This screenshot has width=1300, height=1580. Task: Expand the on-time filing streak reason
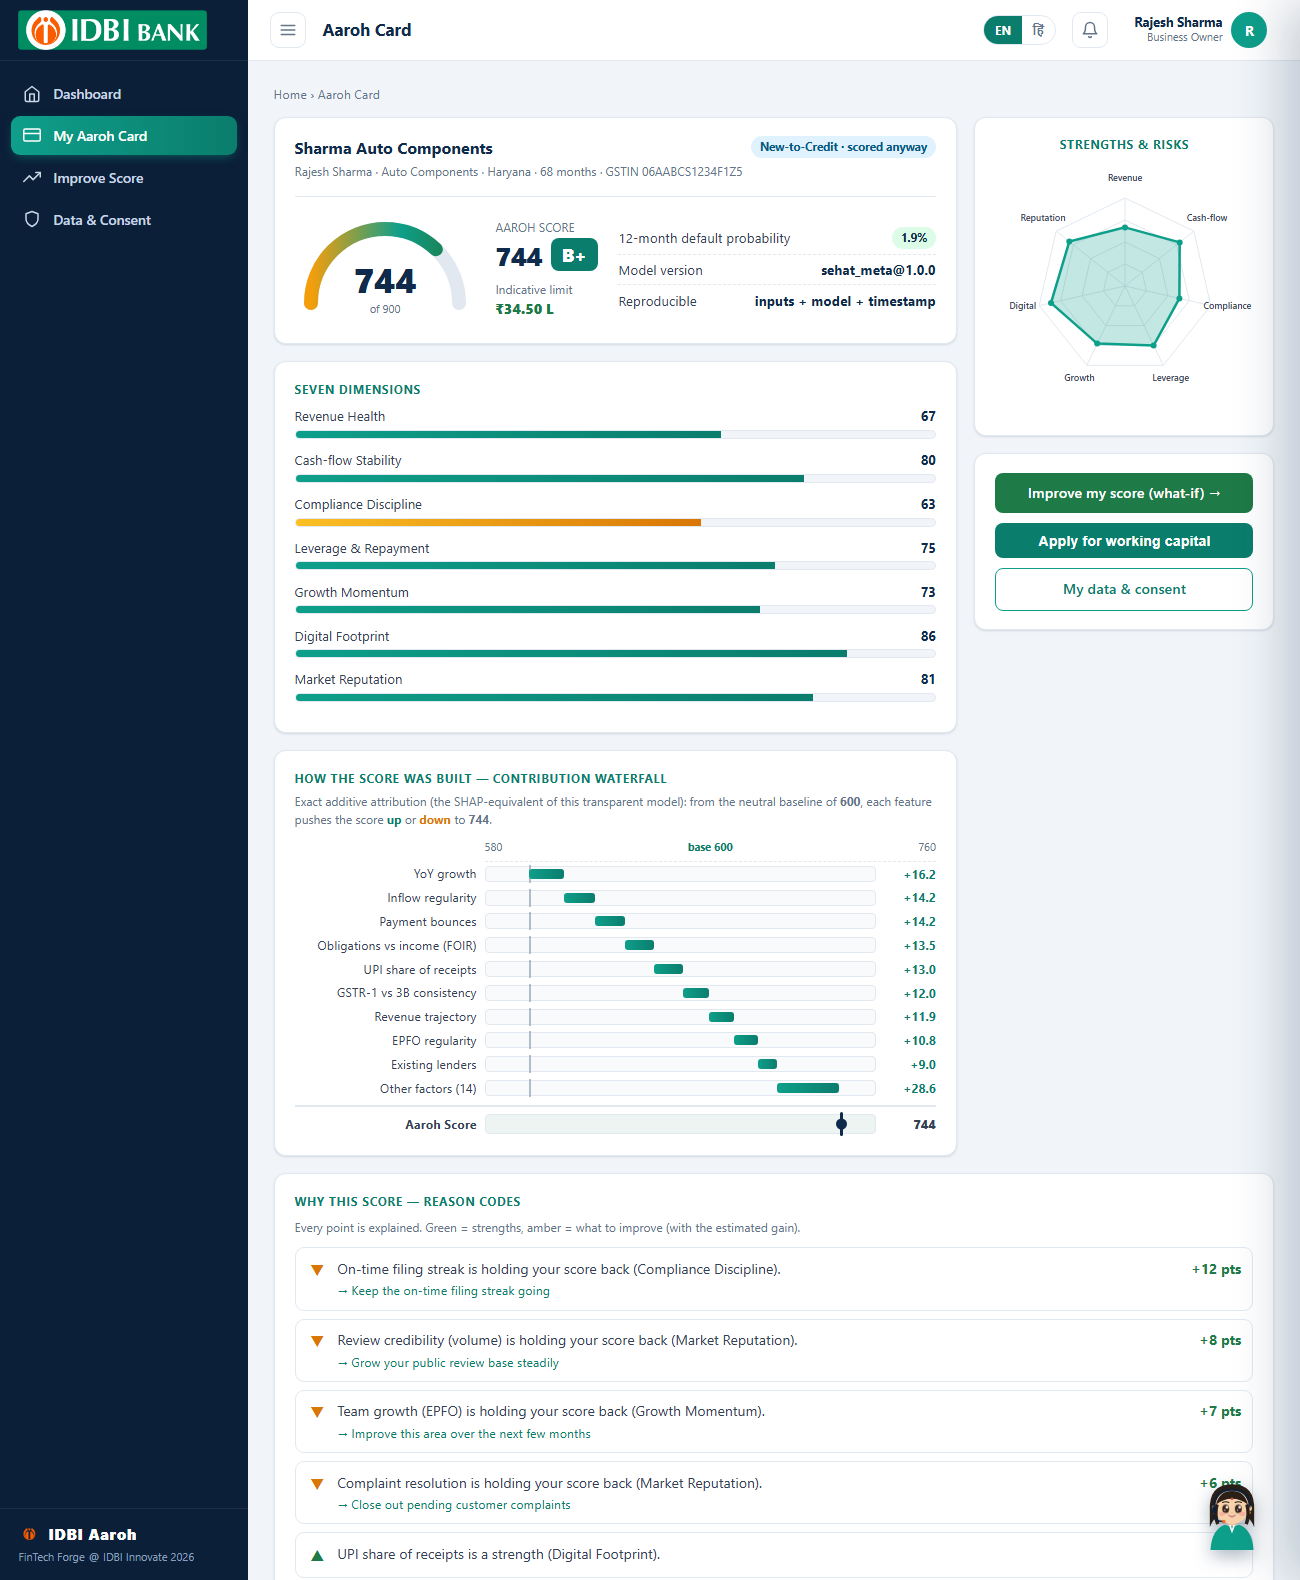(x=773, y=1279)
